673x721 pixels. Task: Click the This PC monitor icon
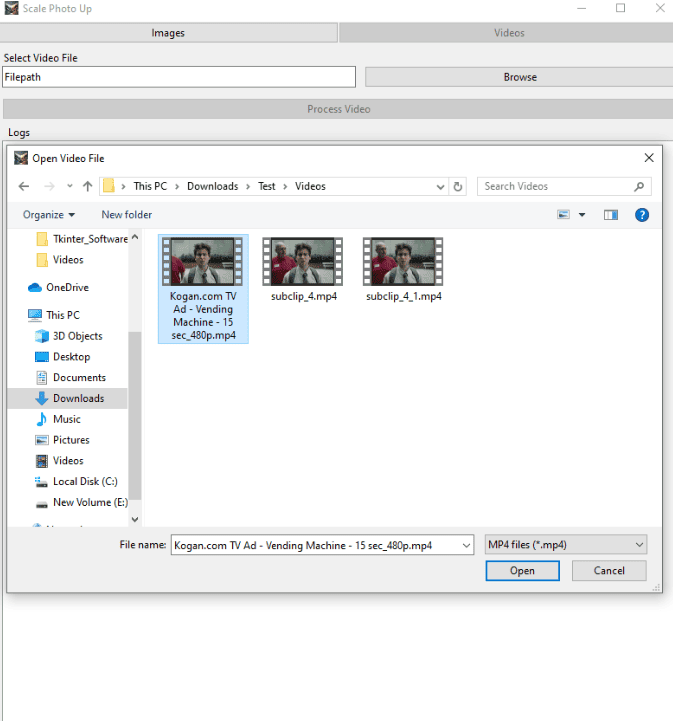coord(35,315)
